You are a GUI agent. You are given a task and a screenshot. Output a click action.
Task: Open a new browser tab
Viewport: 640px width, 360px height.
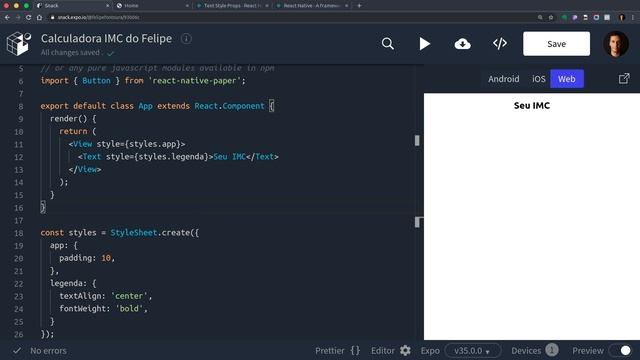(359, 6)
